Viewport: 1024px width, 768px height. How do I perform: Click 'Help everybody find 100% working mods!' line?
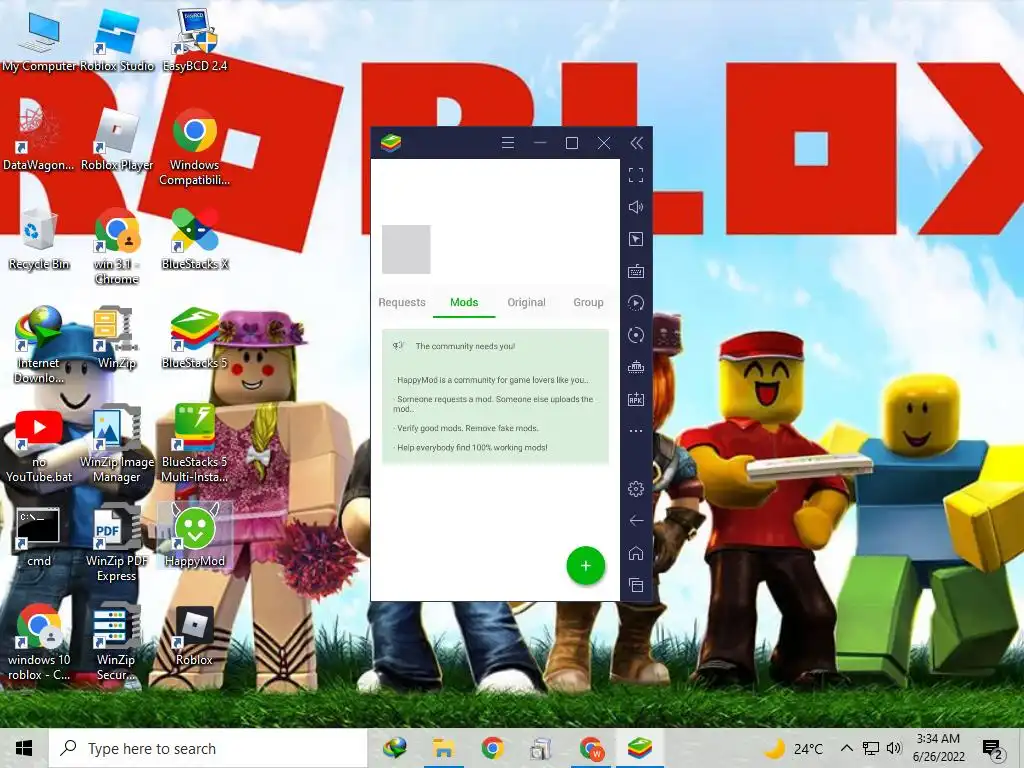(471, 447)
